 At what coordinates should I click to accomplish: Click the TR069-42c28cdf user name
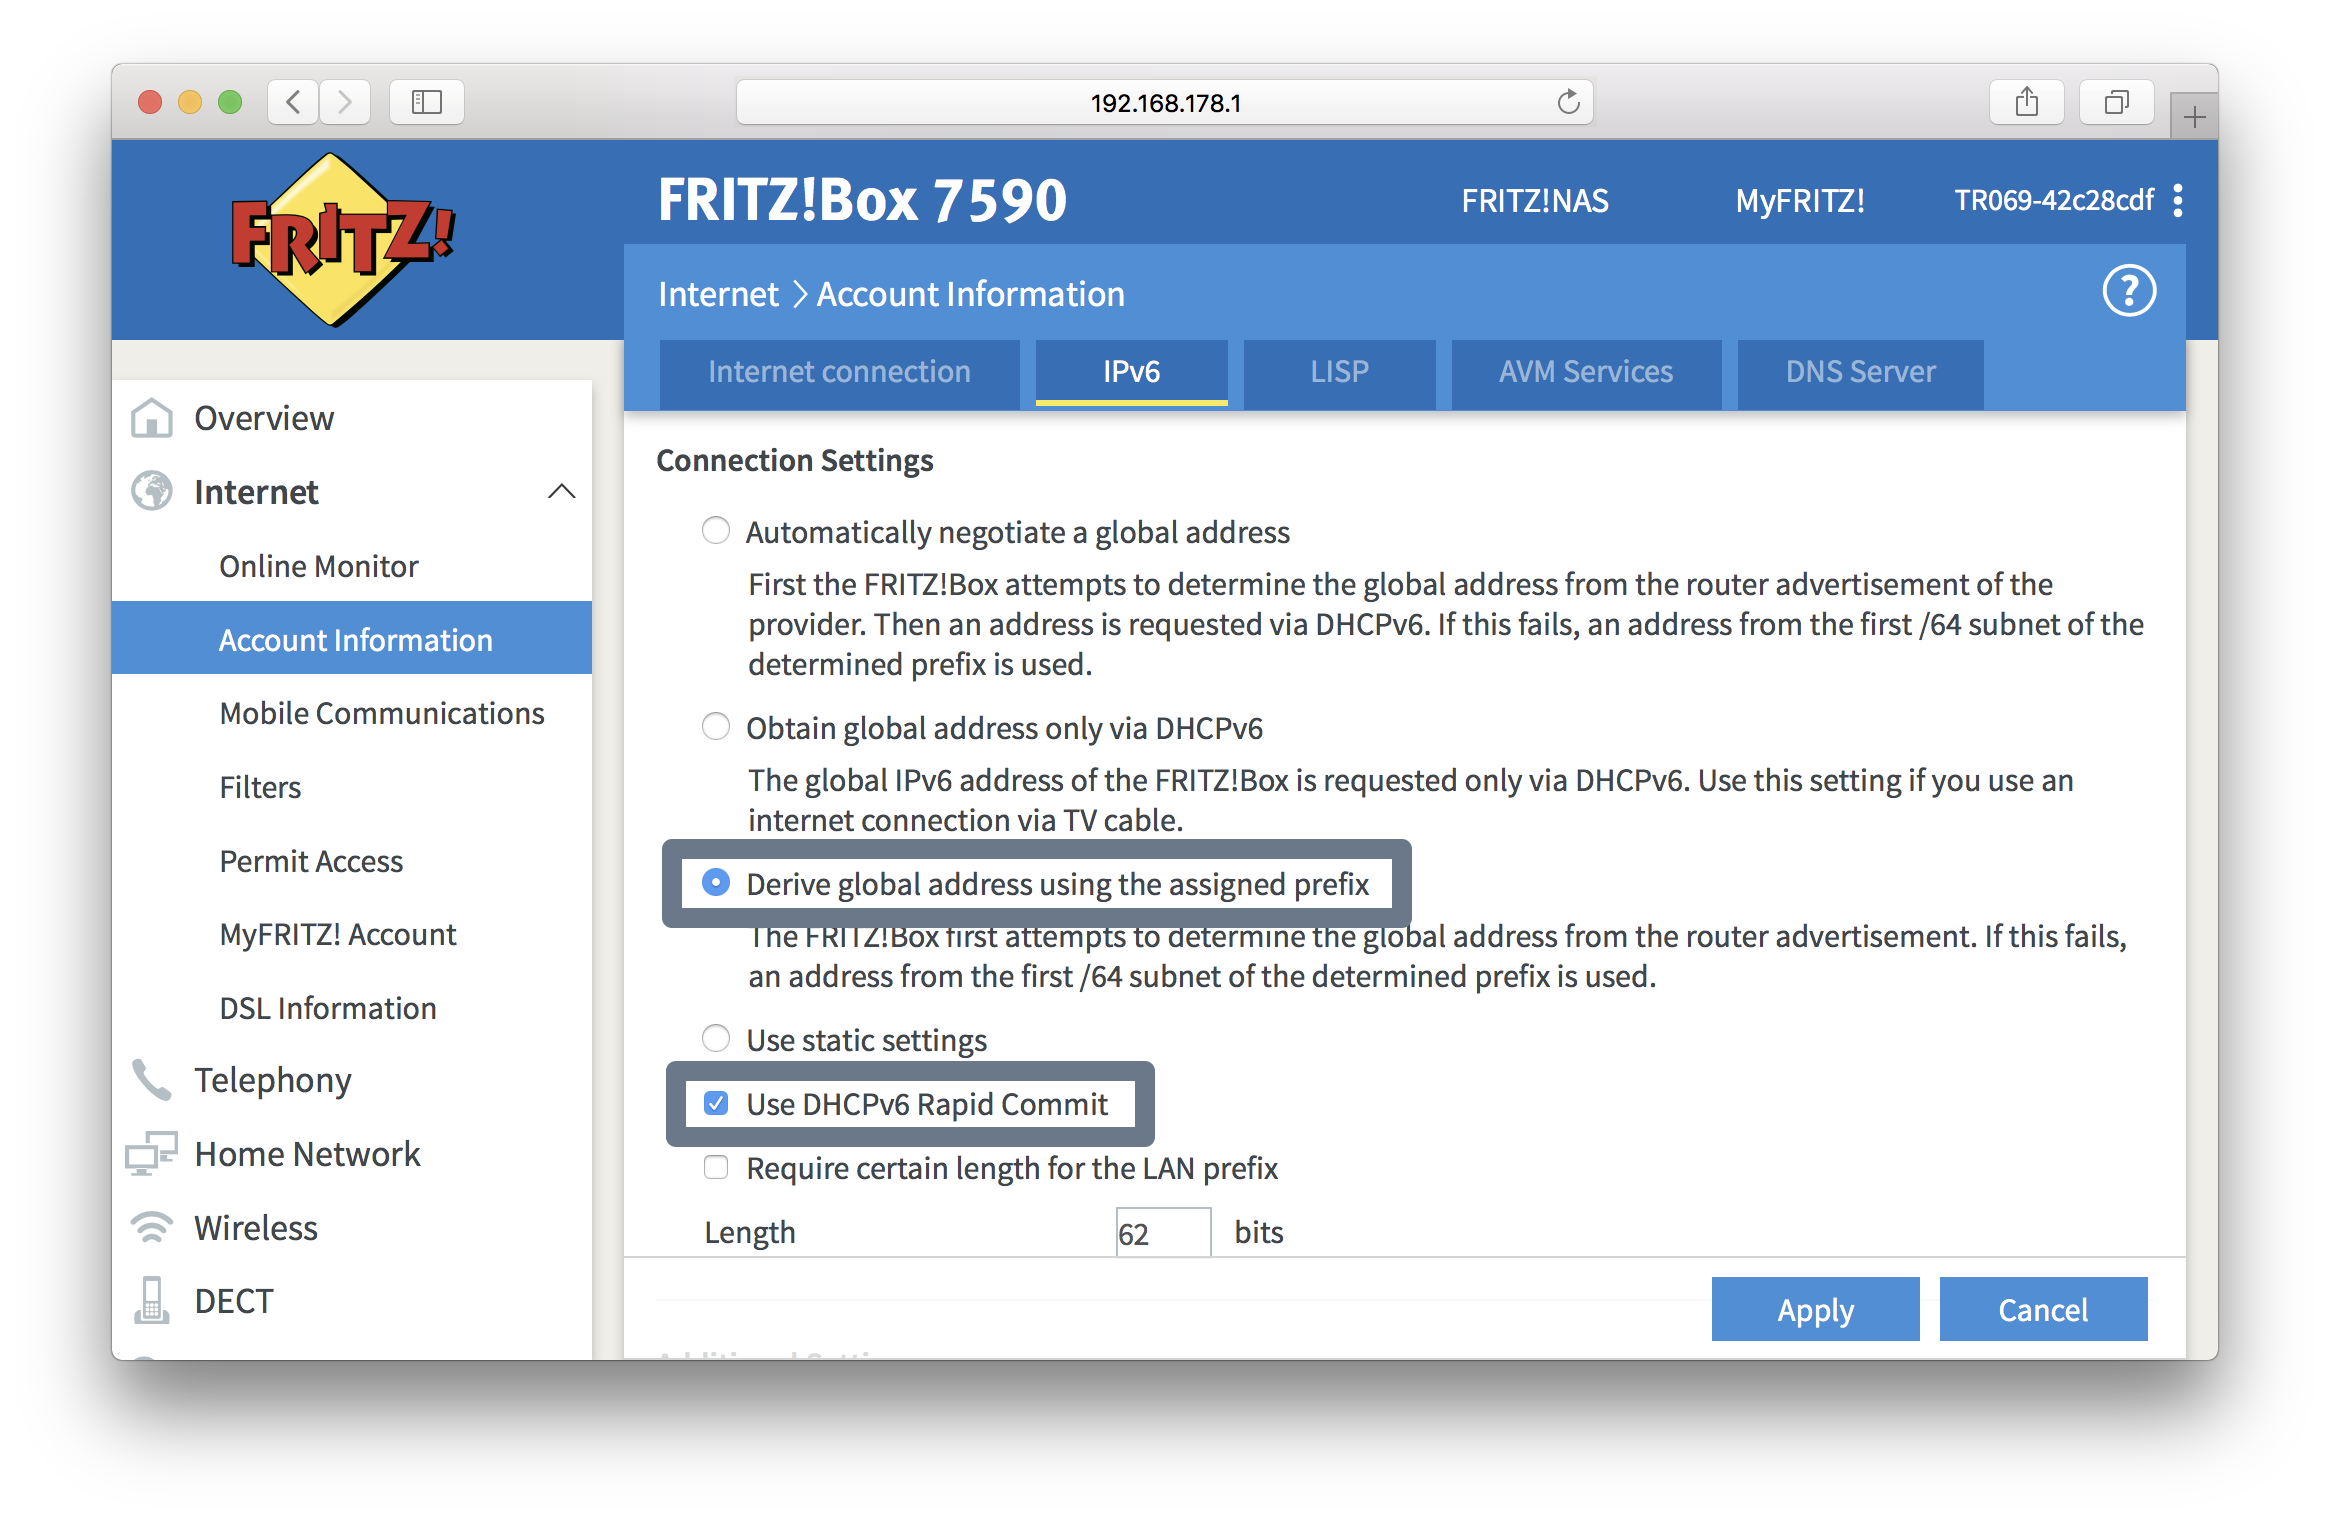point(2054,201)
